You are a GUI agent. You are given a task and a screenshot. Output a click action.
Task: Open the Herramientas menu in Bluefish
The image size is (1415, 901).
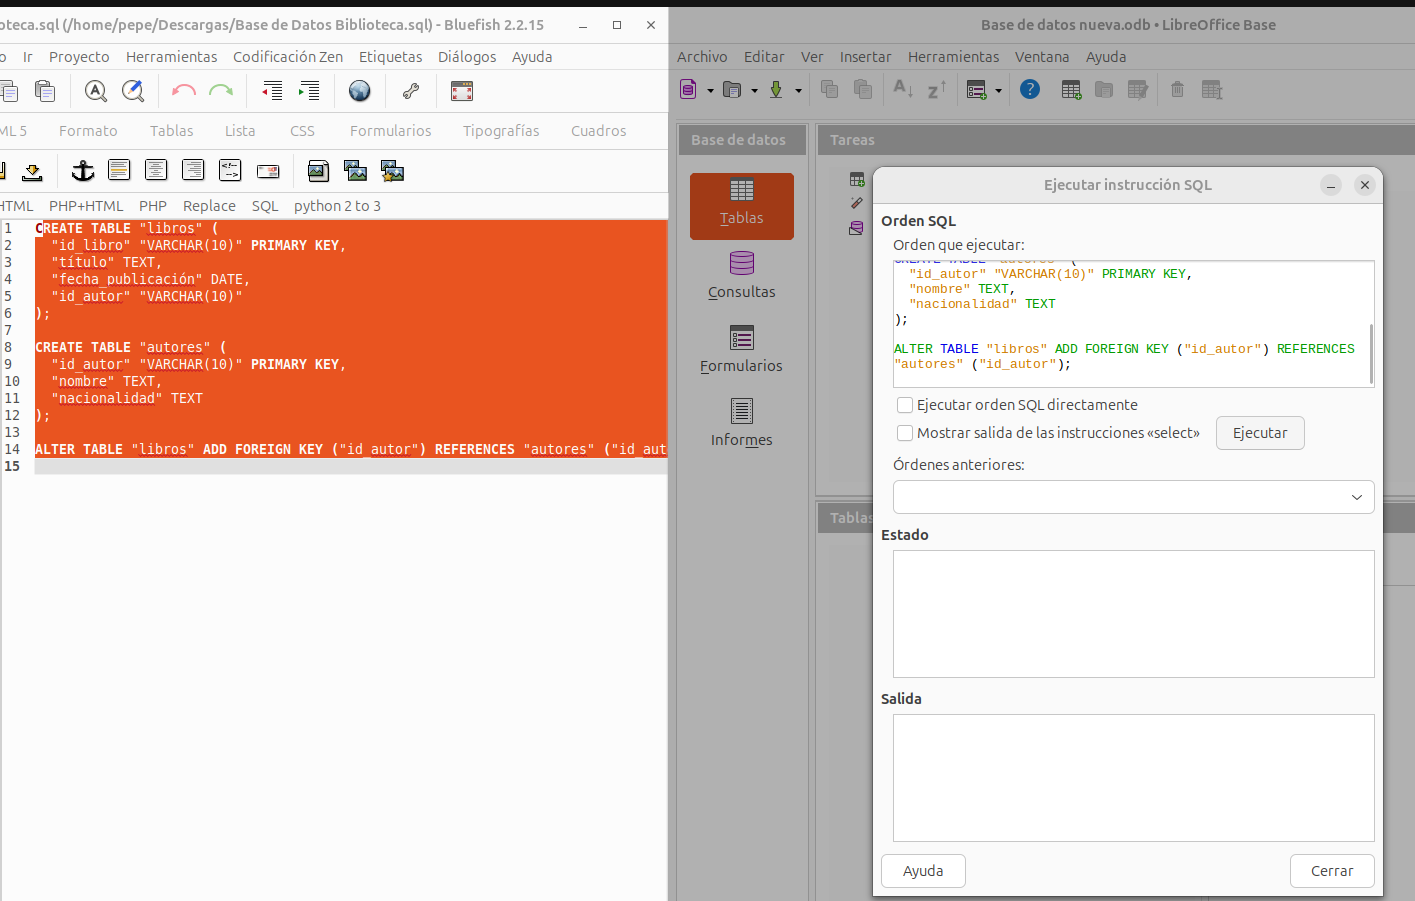click(171, 57)
